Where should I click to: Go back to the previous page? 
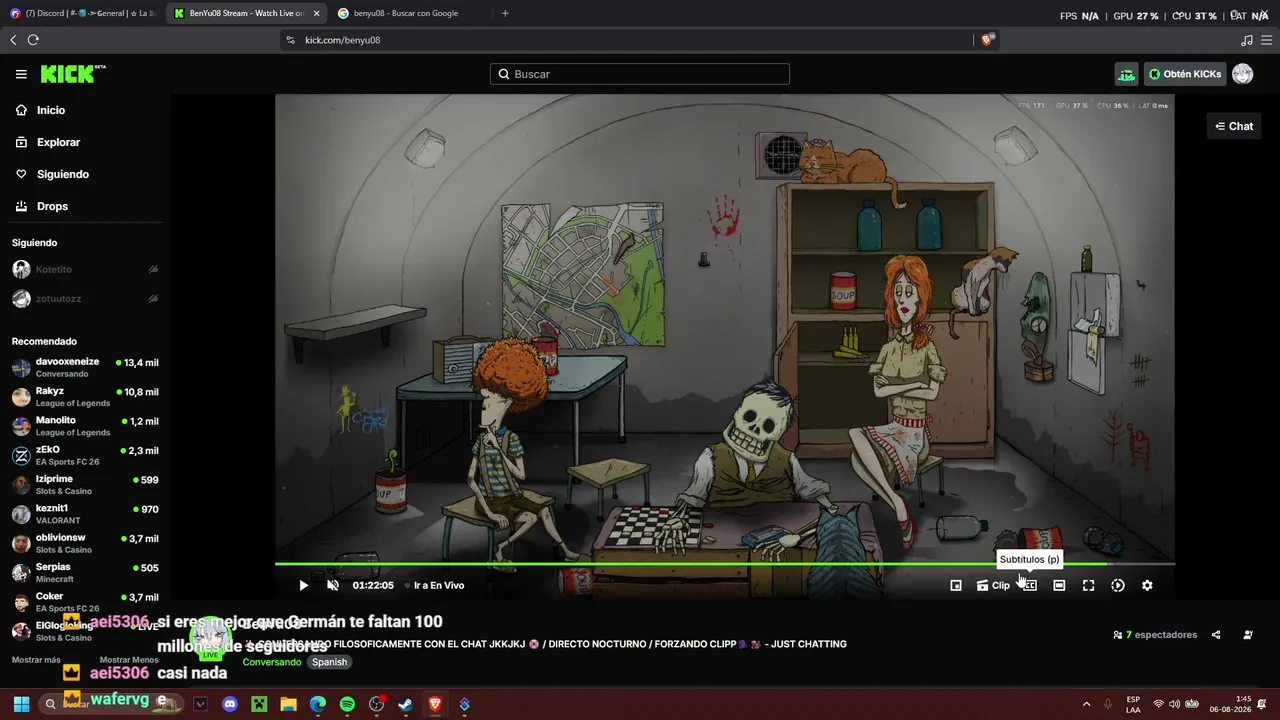coord(13,40)
